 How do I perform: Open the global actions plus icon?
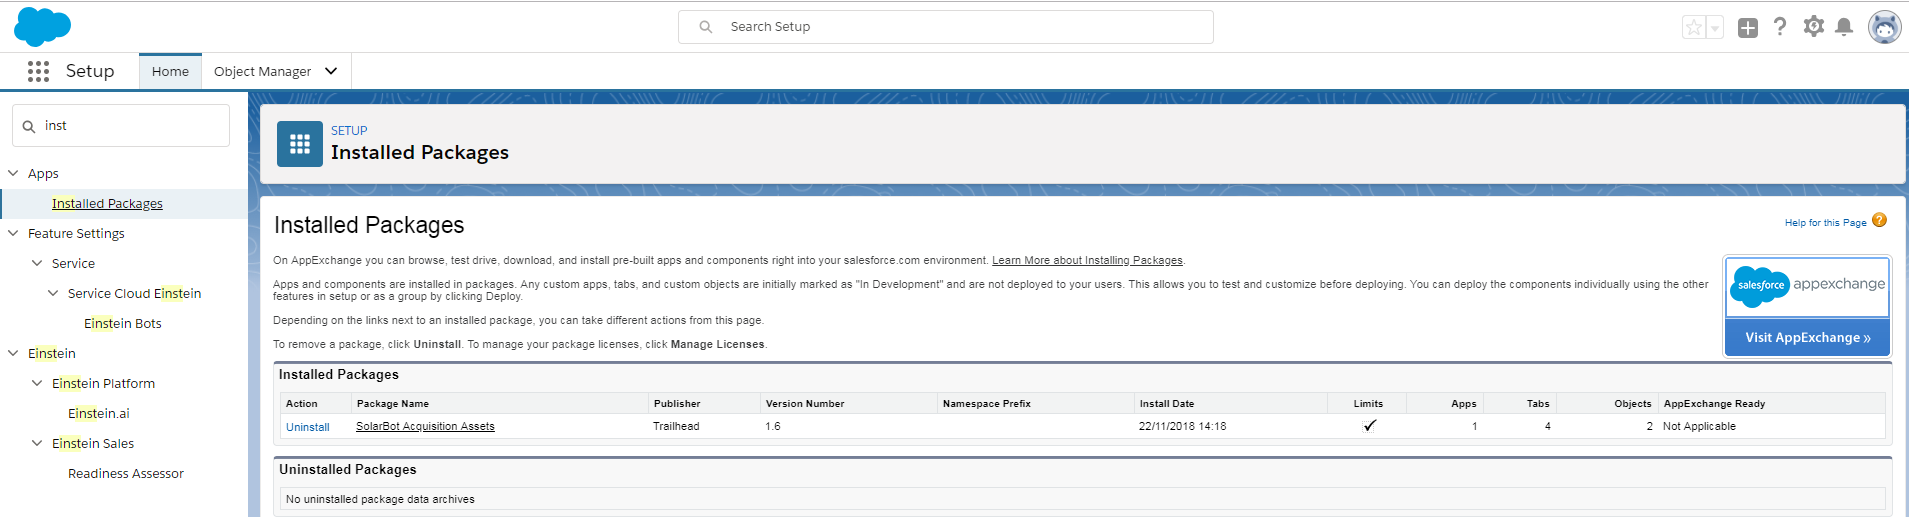(1748, 28)
